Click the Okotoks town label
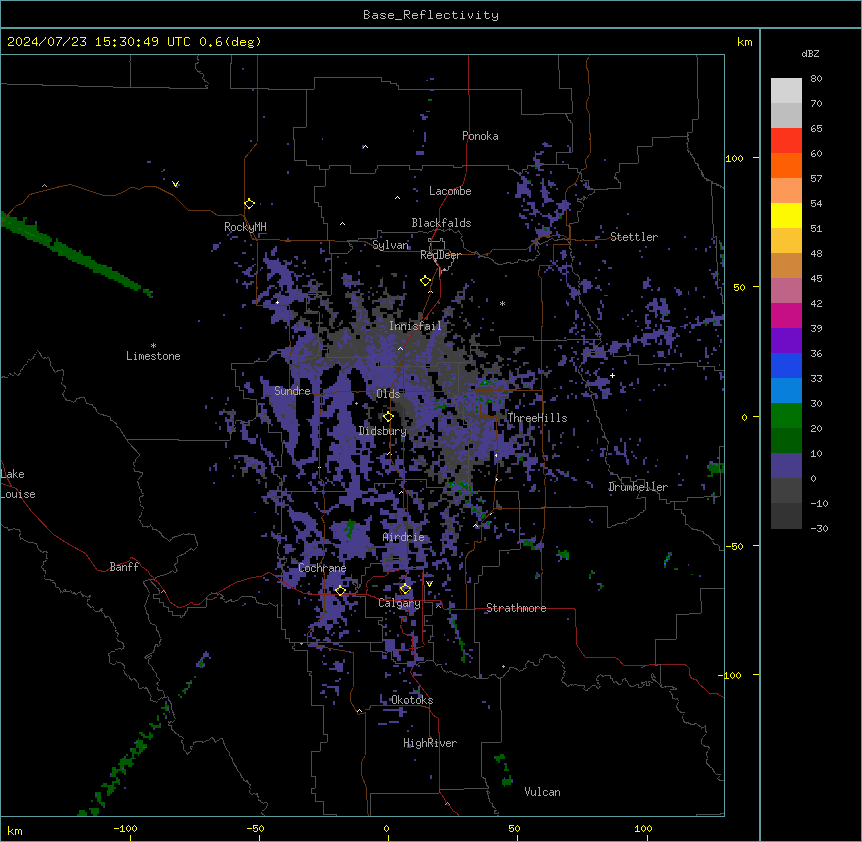This screenshot has width=862, height=842. (x=412, y=700)
